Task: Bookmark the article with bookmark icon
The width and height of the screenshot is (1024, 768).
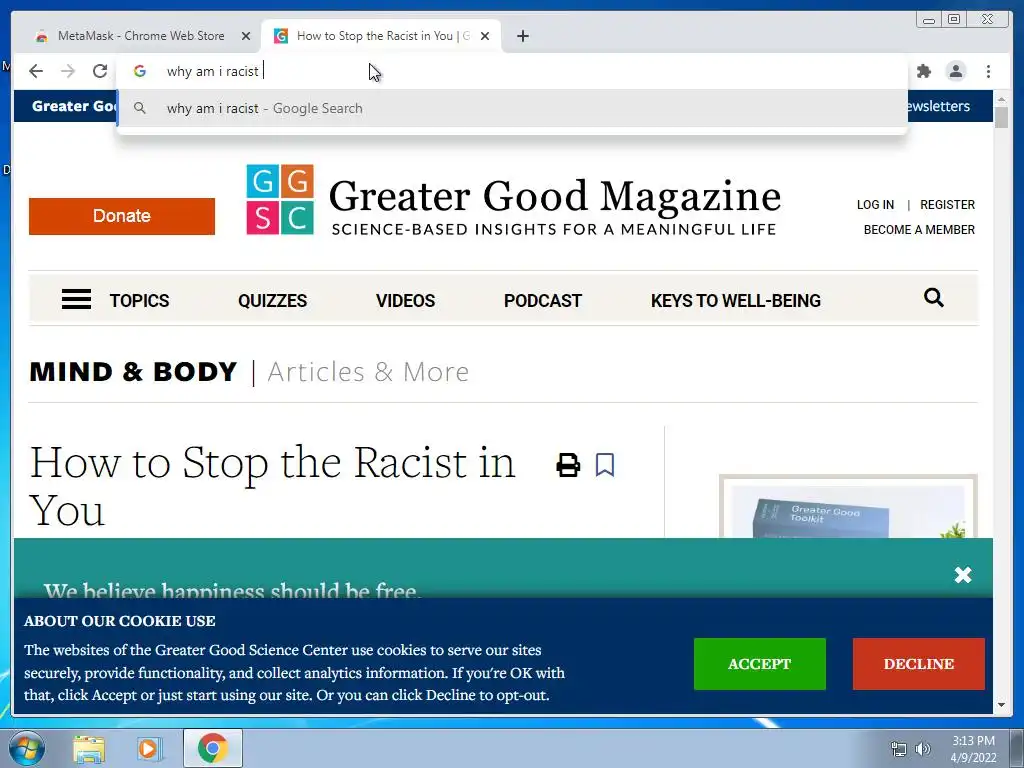Action: point(605,466)
